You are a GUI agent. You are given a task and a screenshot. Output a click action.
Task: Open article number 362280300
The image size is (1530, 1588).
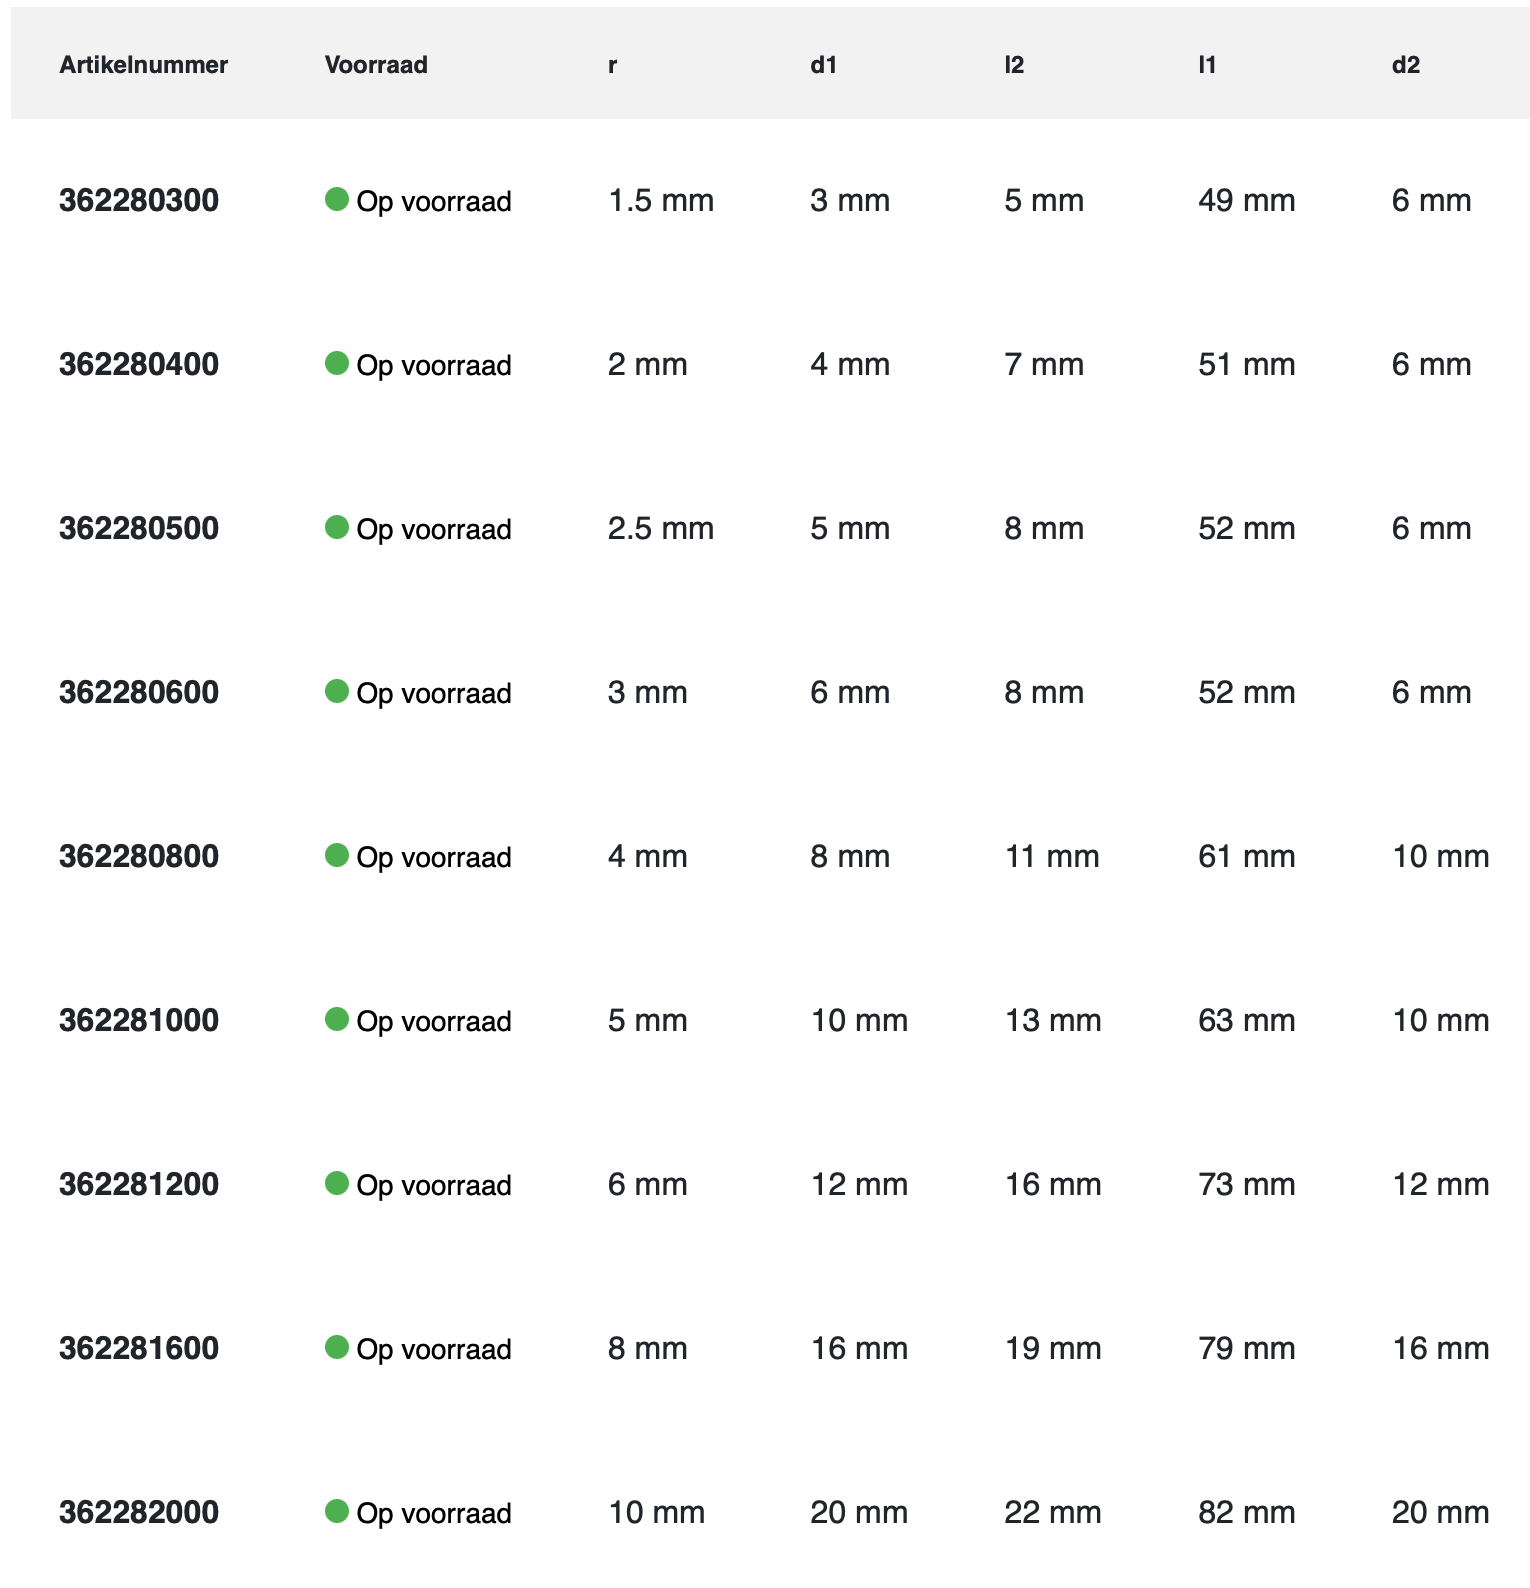click(139, 201)
